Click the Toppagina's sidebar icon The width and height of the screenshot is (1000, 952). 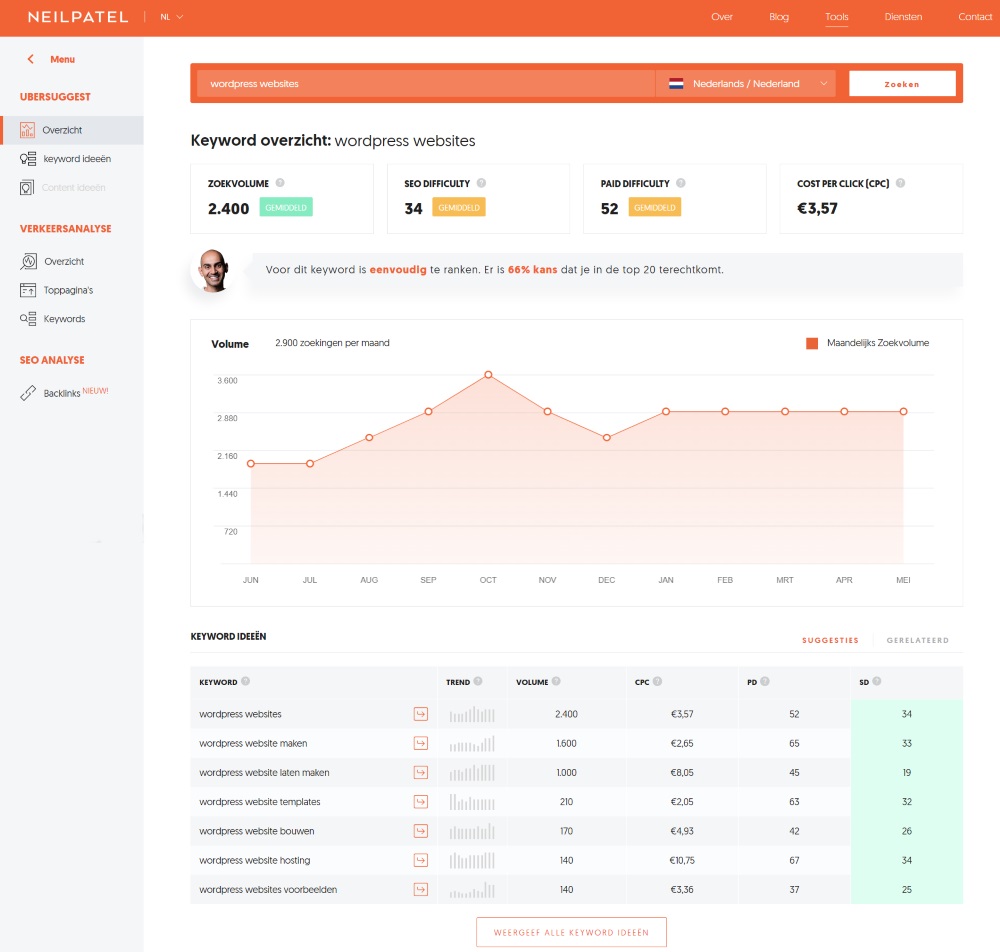27,290
